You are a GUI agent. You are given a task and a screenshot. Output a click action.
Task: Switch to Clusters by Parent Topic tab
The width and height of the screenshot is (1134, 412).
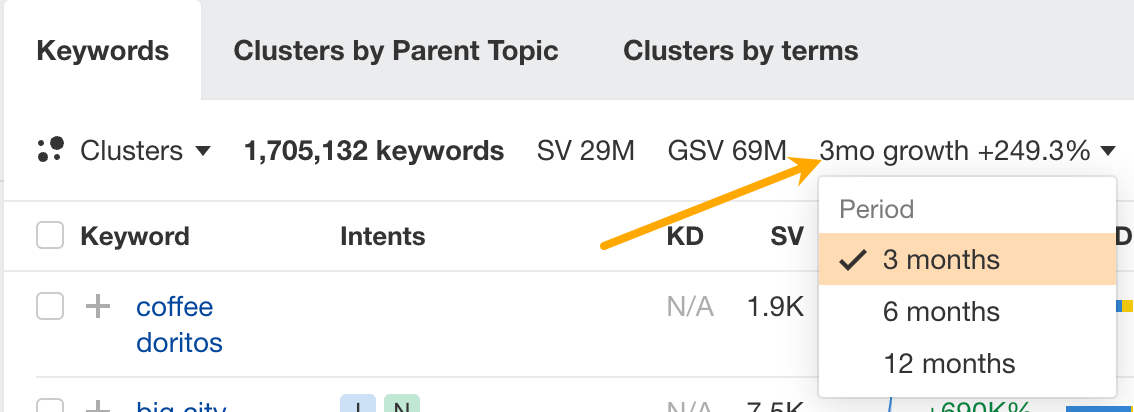(396, 50)
